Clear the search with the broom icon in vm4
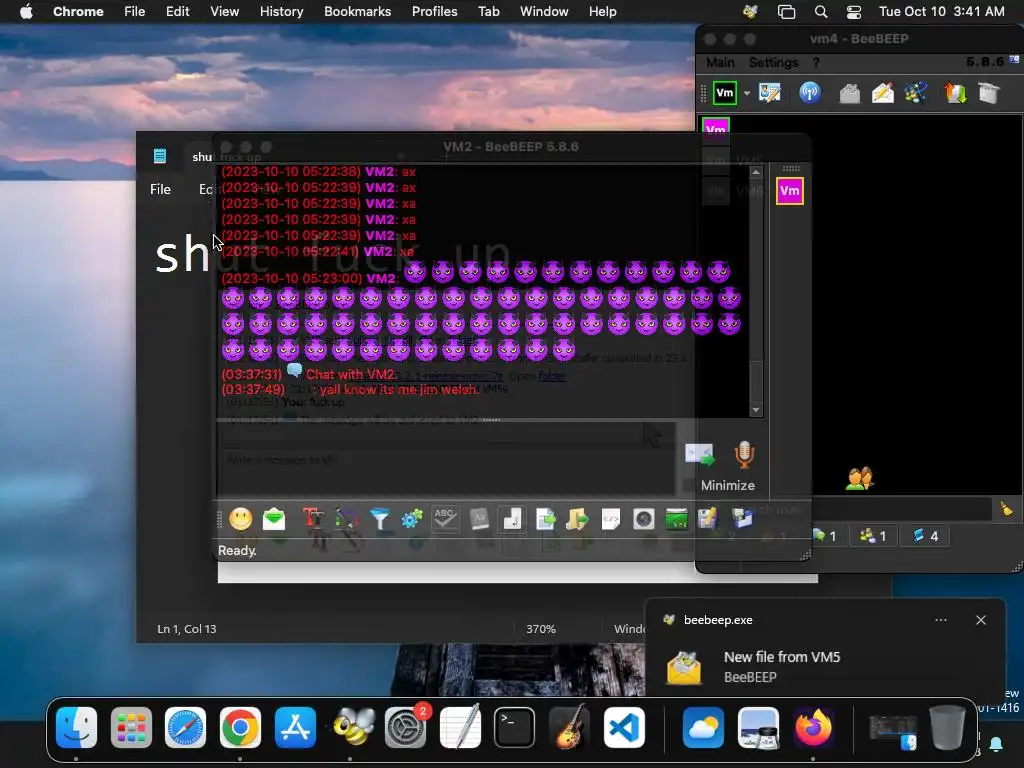This screenshot has height=768, width=1024. click(x=1006, y=508)
